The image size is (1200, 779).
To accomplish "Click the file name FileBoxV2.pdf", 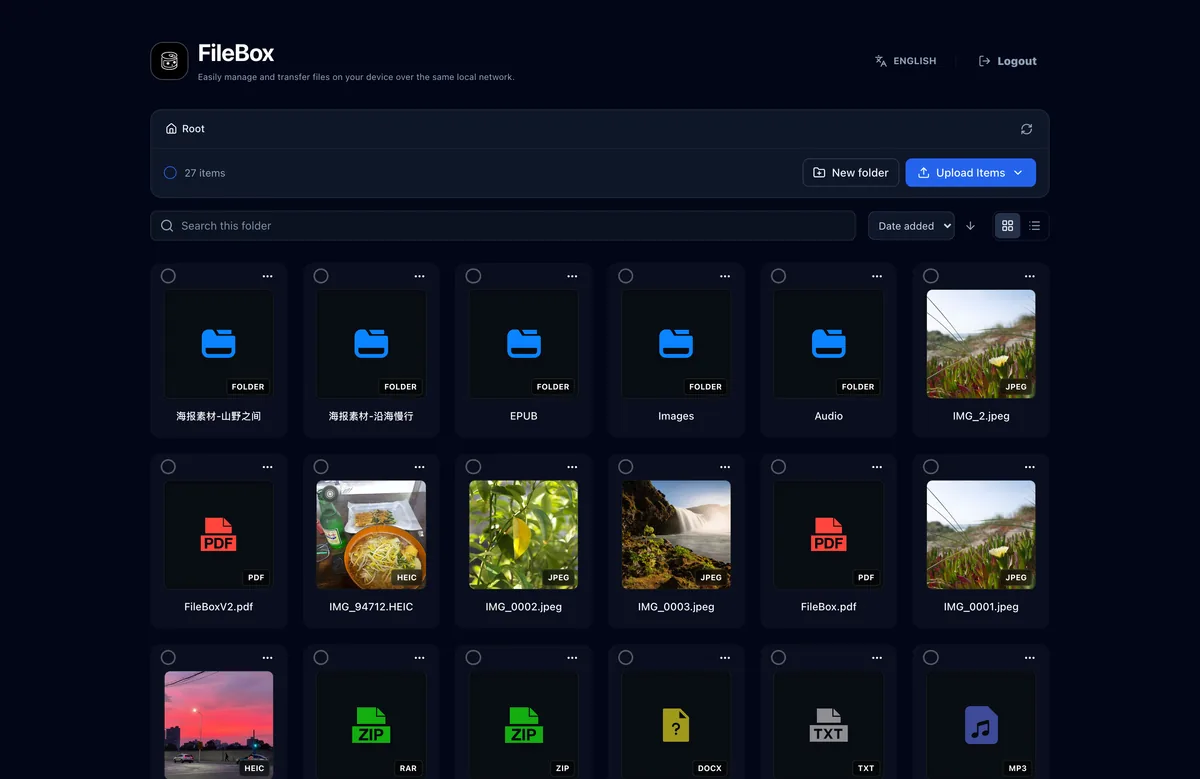I will (x=219, y=607).
